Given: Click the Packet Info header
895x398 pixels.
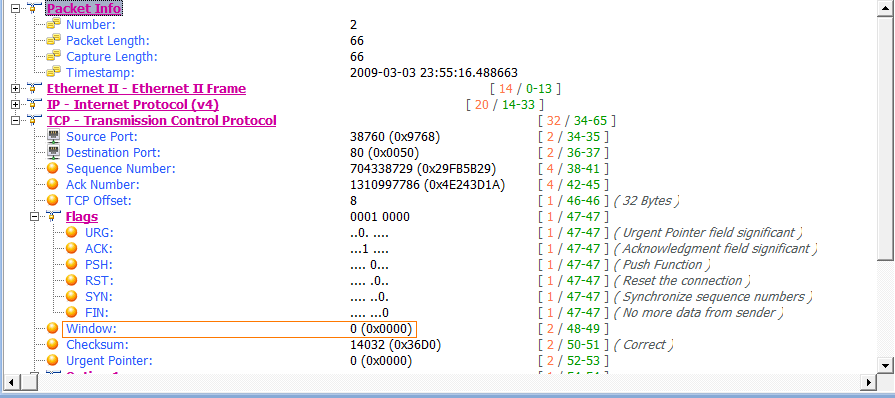Looking at the screenshot, I should (x=84, y=9).
